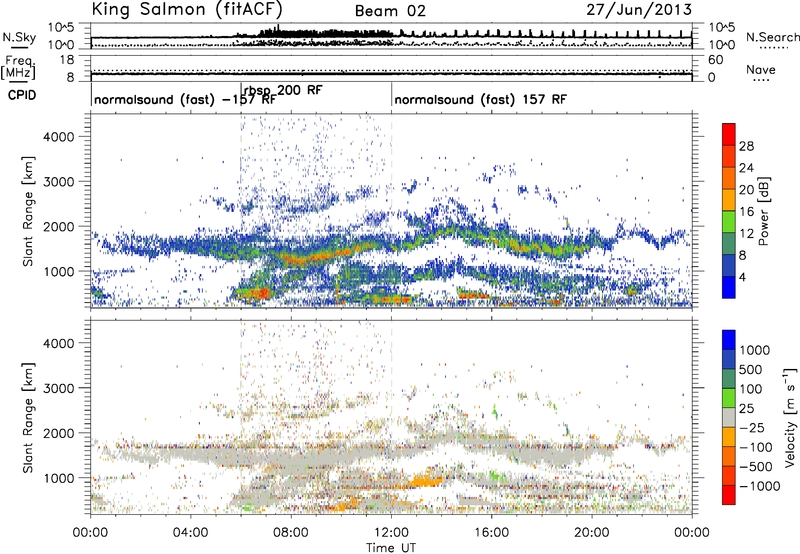This screenshot has width=800, height=554.
Task: Click the N.Search legend label
Action: pyautogui.click(x=772, y=37)
